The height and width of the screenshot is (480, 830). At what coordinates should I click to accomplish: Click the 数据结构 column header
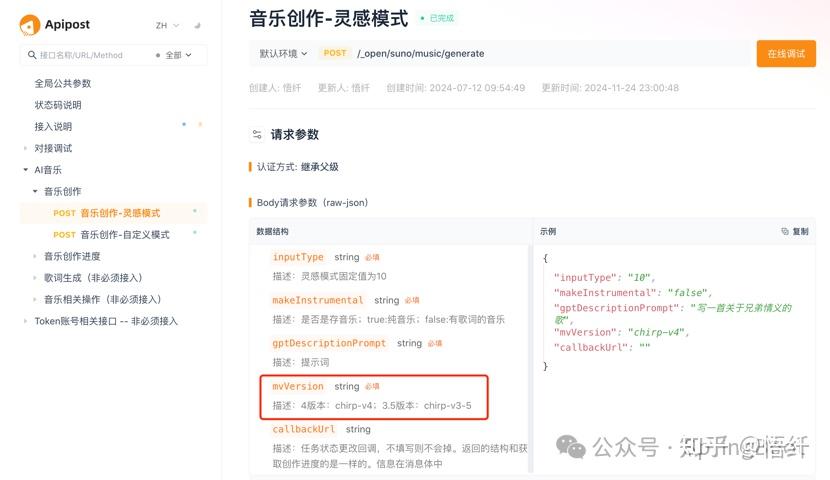(x=272, y=231)
